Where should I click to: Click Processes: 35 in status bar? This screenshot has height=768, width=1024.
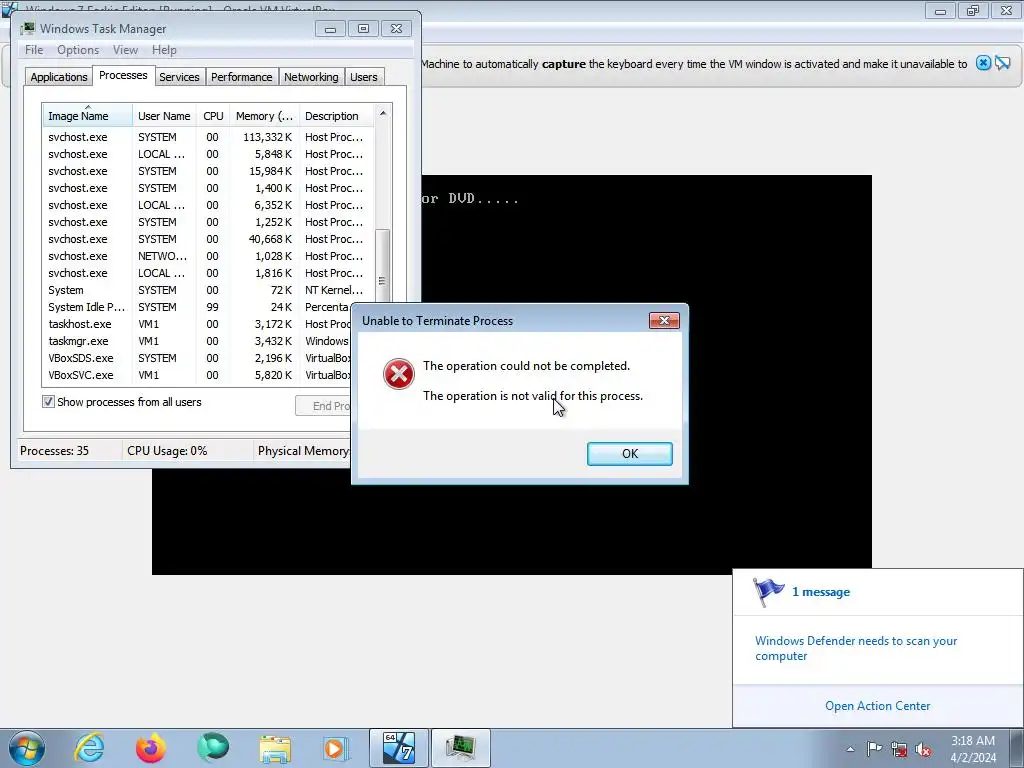tap(54, 451)
